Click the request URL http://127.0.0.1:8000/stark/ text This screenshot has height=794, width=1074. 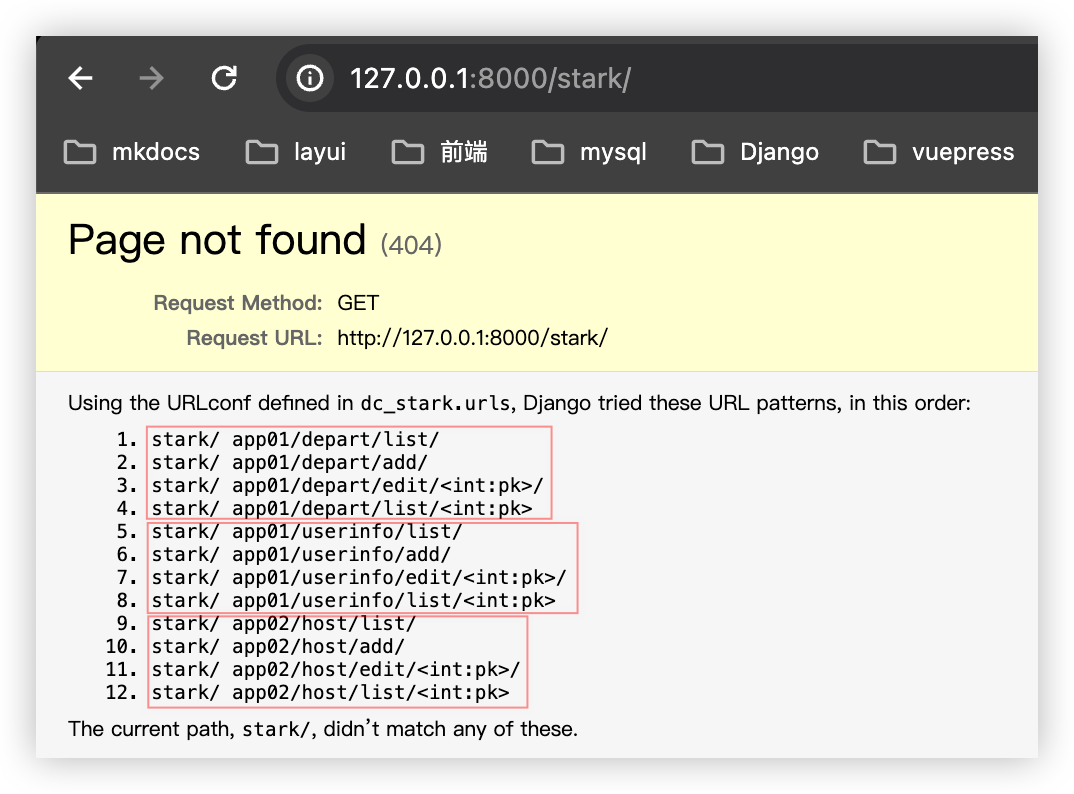(472, 338)
